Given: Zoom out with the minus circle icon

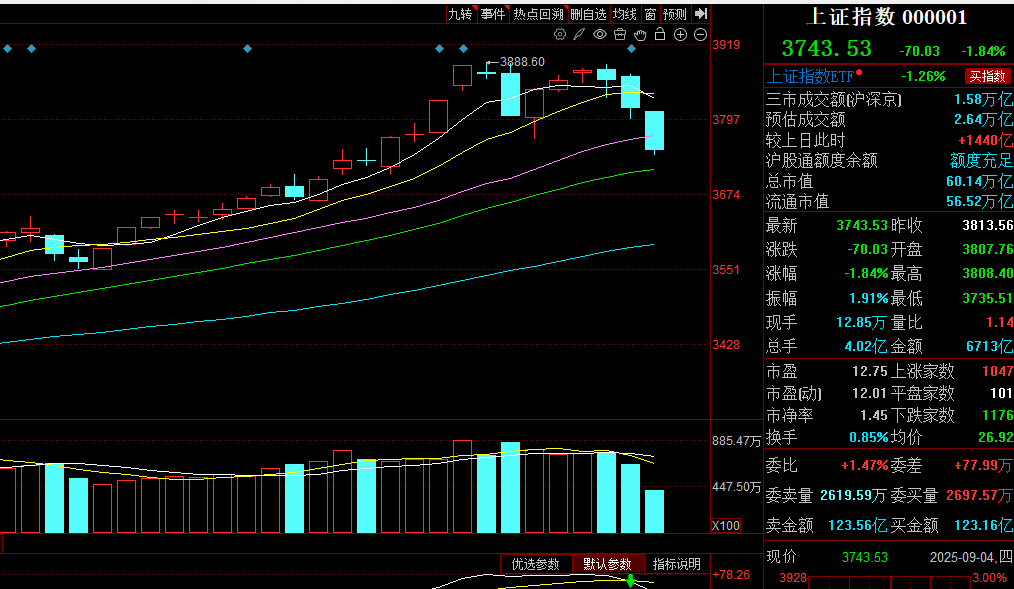Looking at the screenshot, I should click(699, 34).
